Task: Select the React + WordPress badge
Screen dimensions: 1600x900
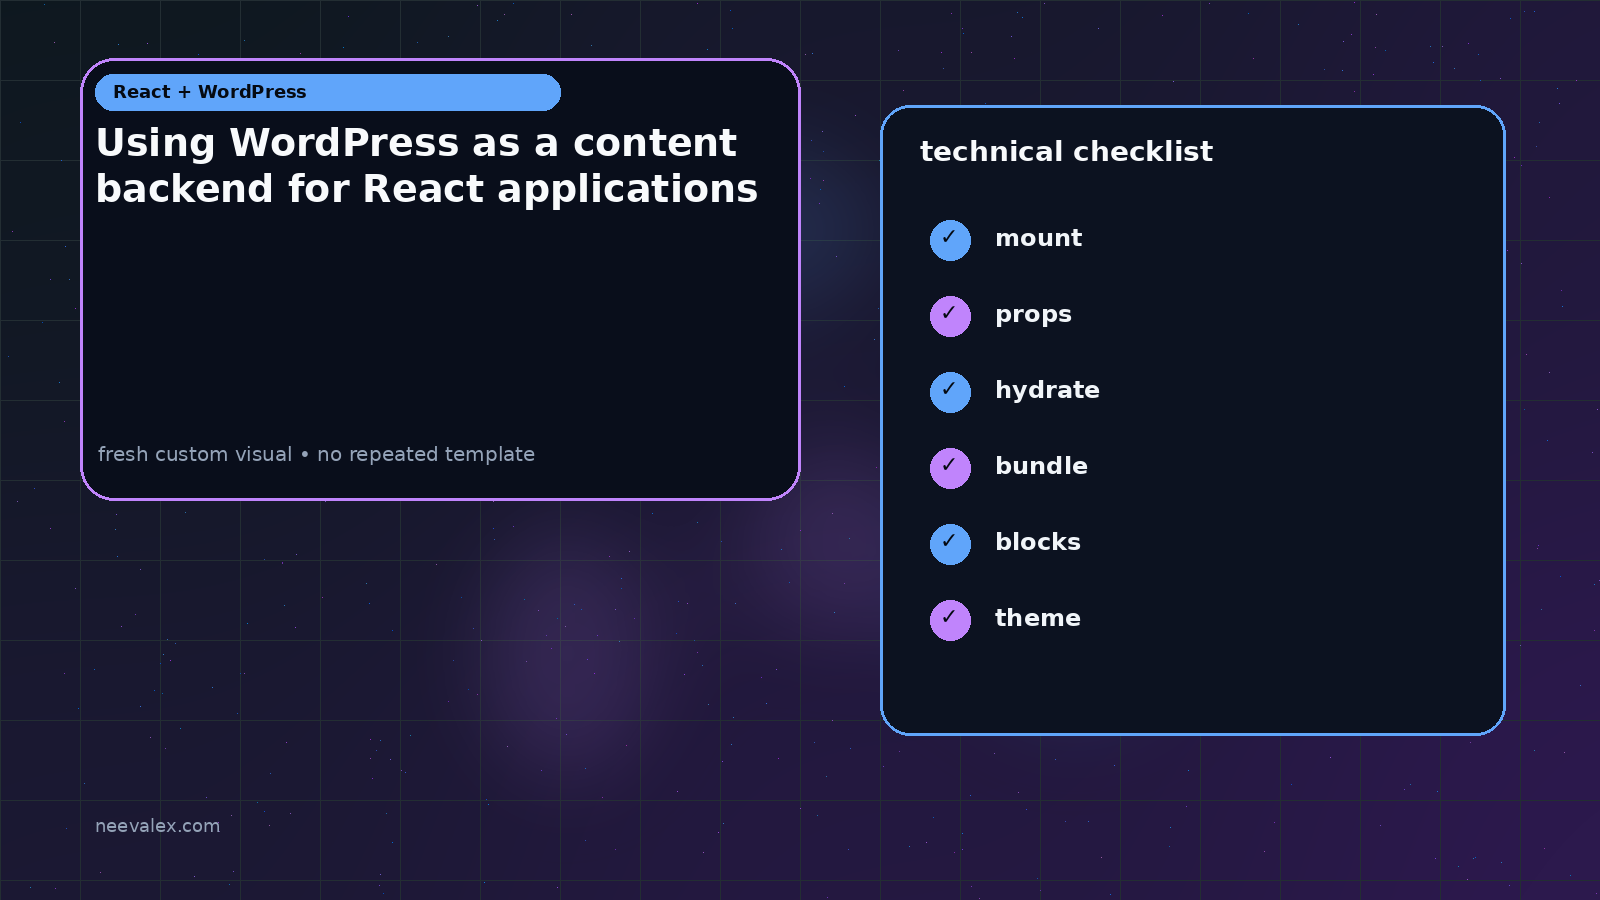Action: (x=328, y=92)
